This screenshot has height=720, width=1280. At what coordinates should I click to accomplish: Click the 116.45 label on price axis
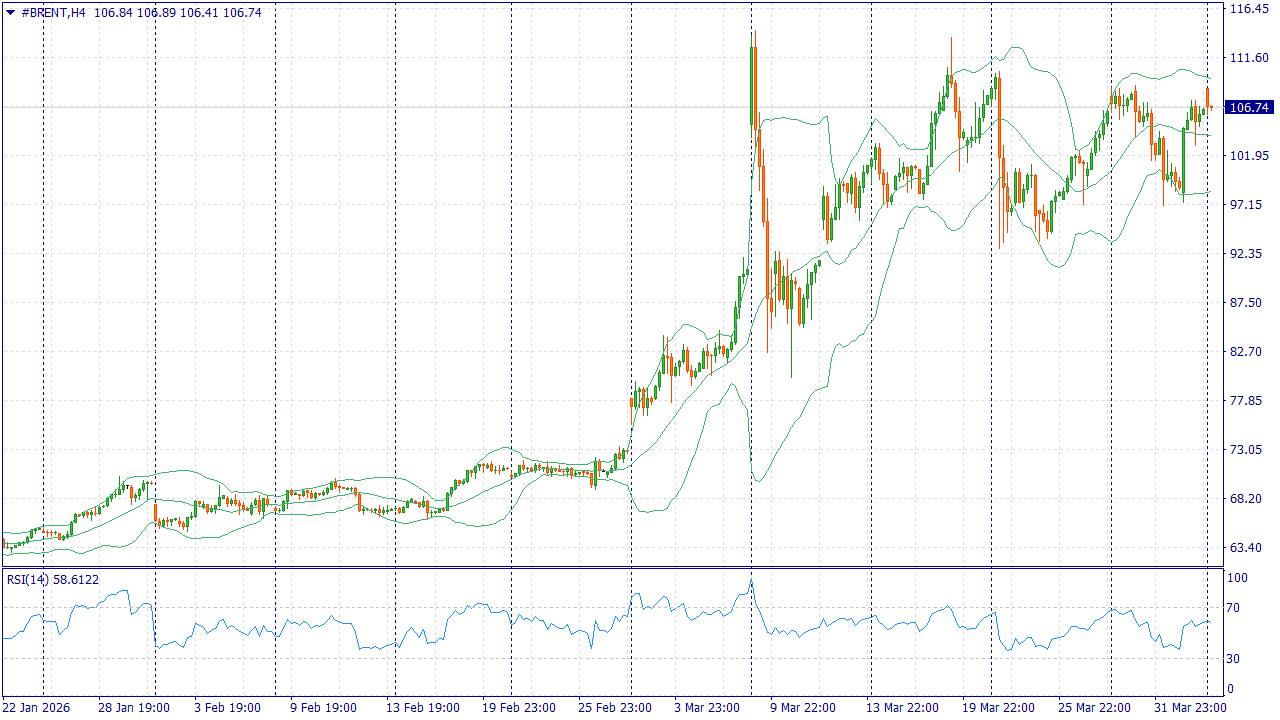(1249, 9)
